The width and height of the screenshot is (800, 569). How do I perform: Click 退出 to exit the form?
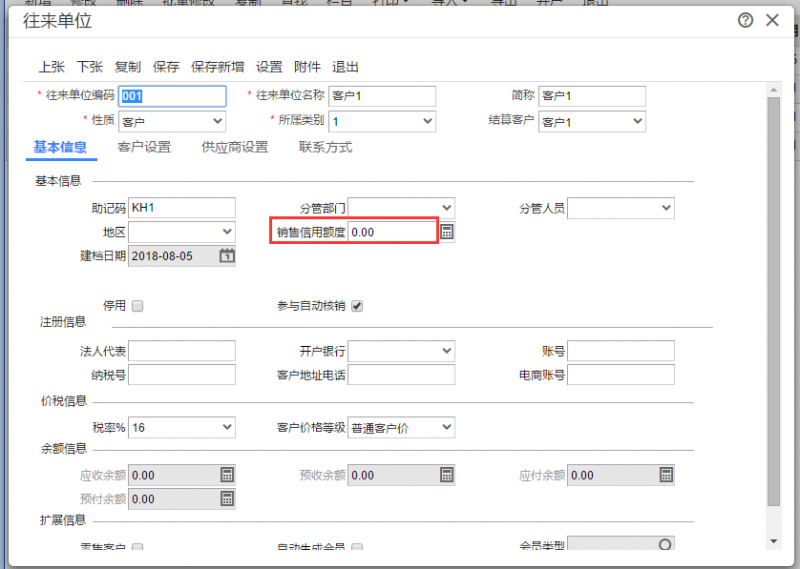coord(345,67)
